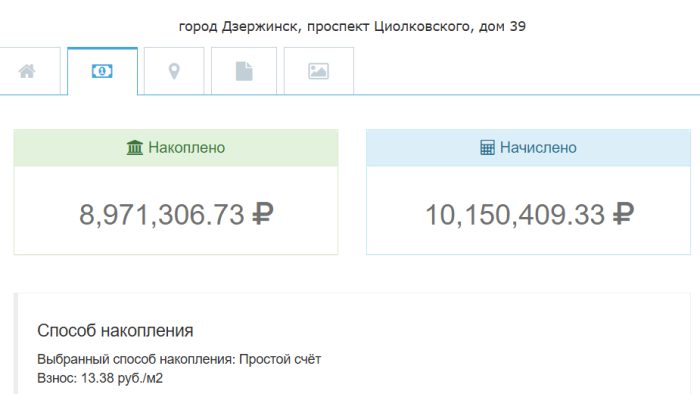The width and height of the screenshot is (700, 394).
Task: Click the Накоплено panel header text
Action: click(187, 148)
